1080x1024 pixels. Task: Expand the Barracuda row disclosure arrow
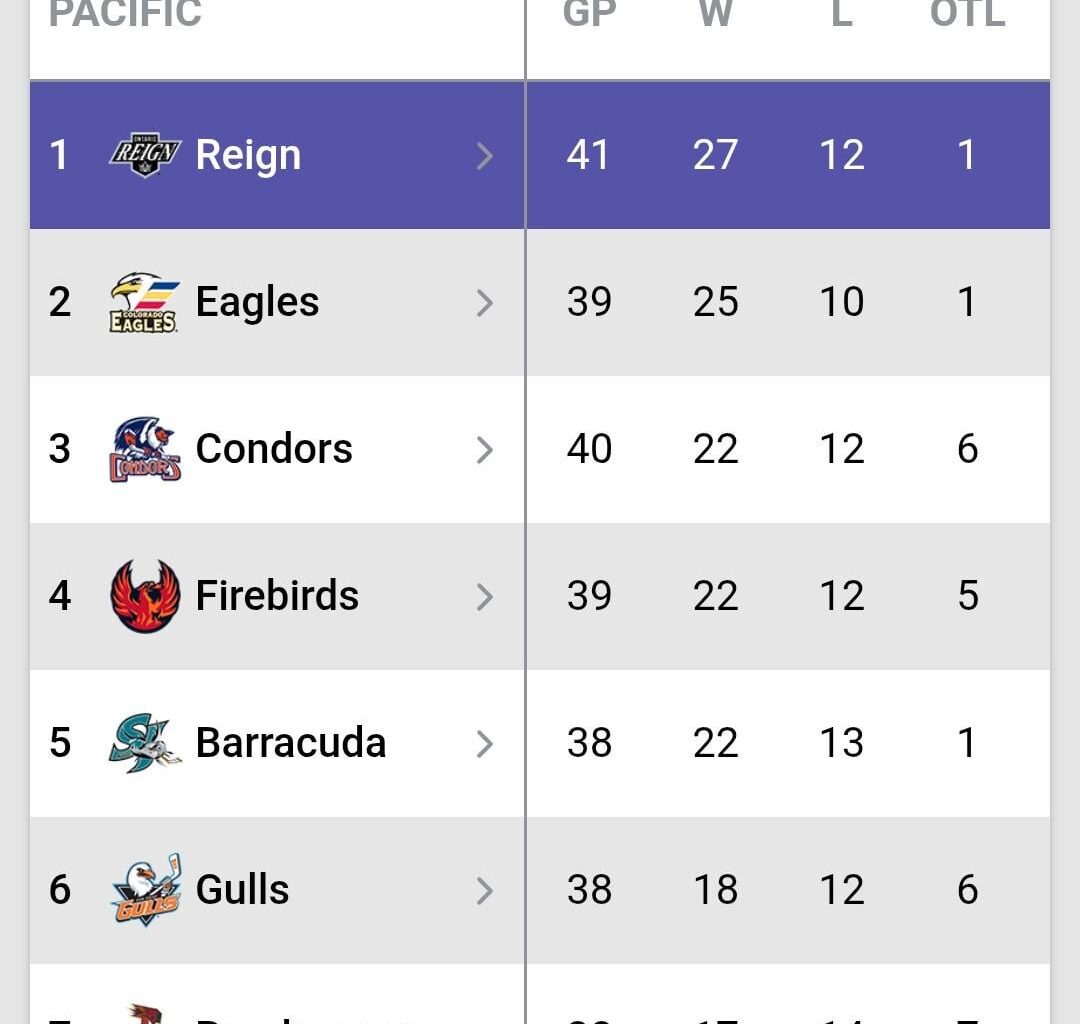tap(486, 744)
